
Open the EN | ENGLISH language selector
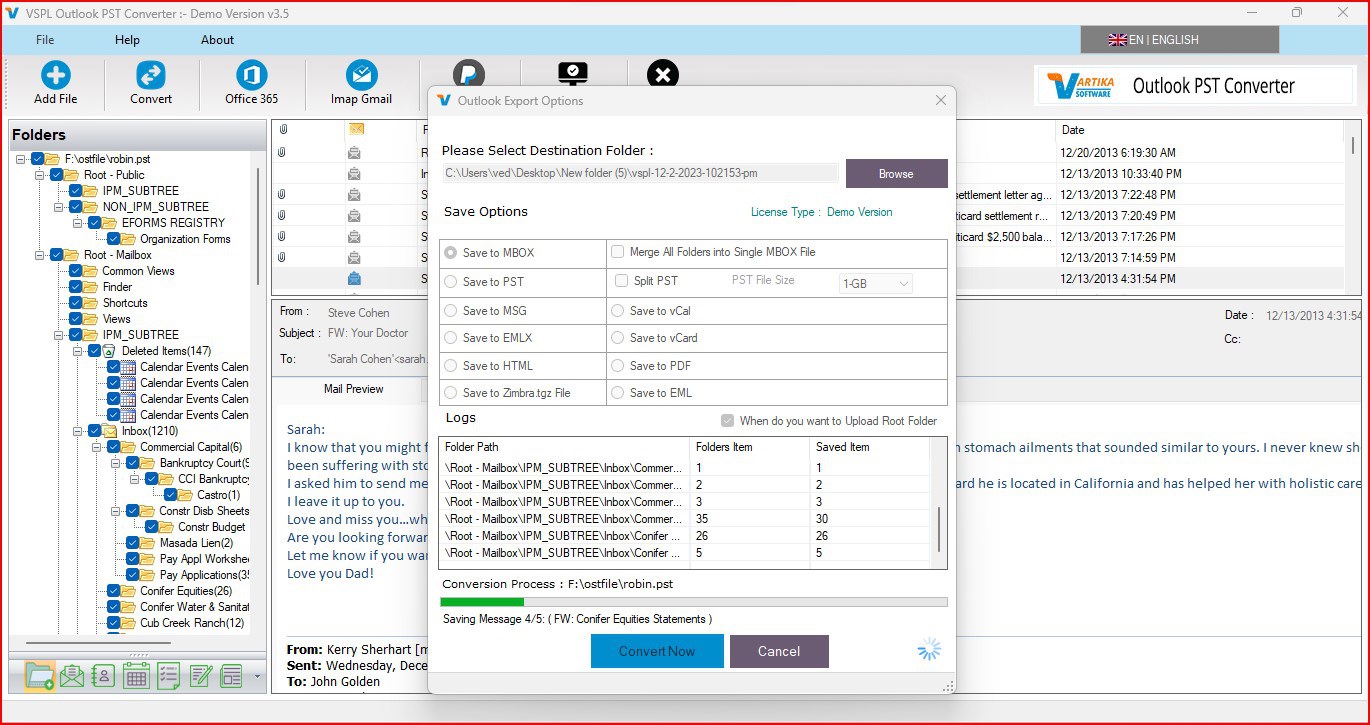(1179, 40)
